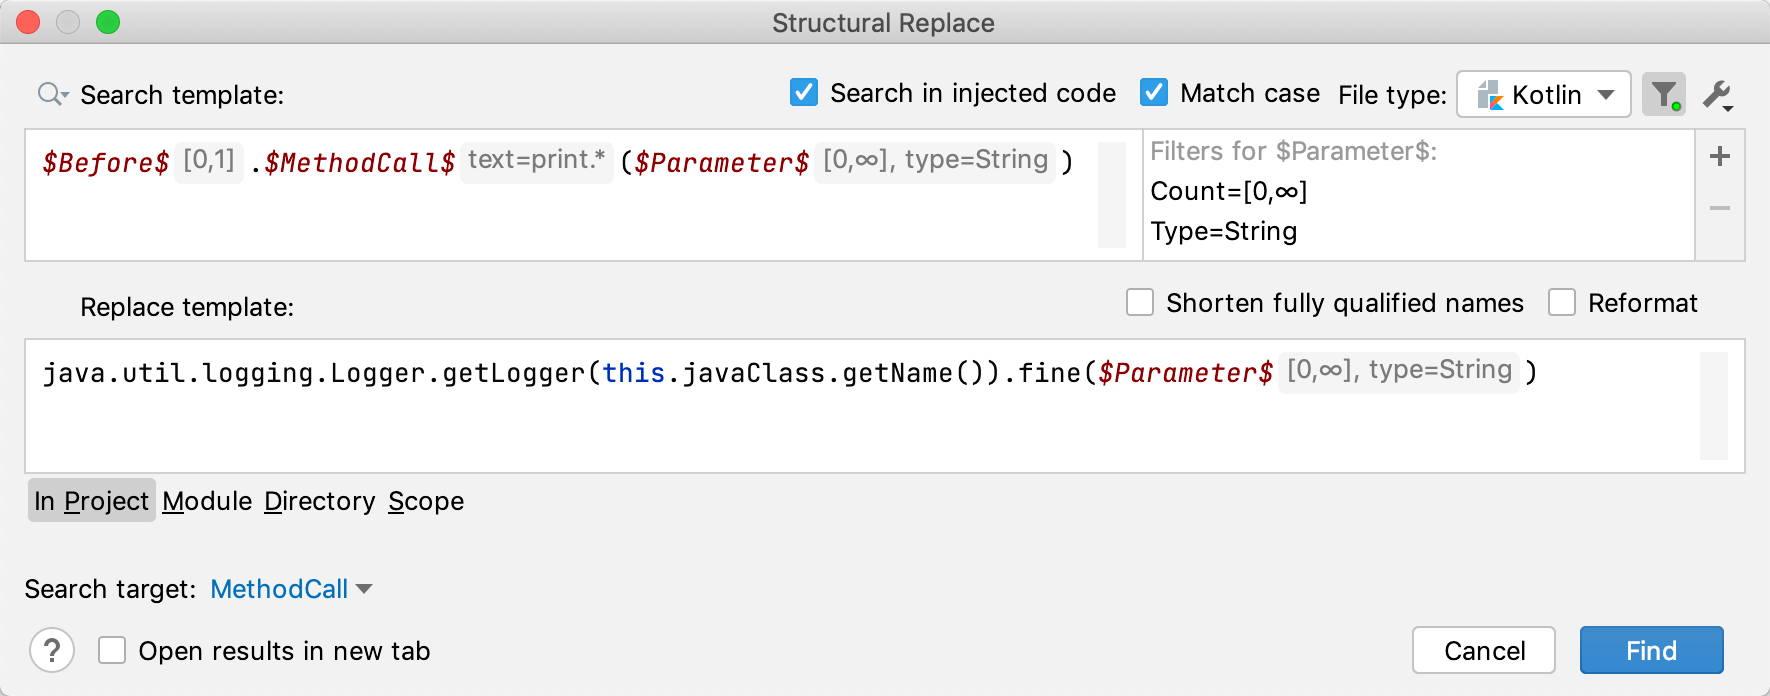The image size is (1770, 696).
Task: Open the search history magnifier icon
Action: pos(52,94)
